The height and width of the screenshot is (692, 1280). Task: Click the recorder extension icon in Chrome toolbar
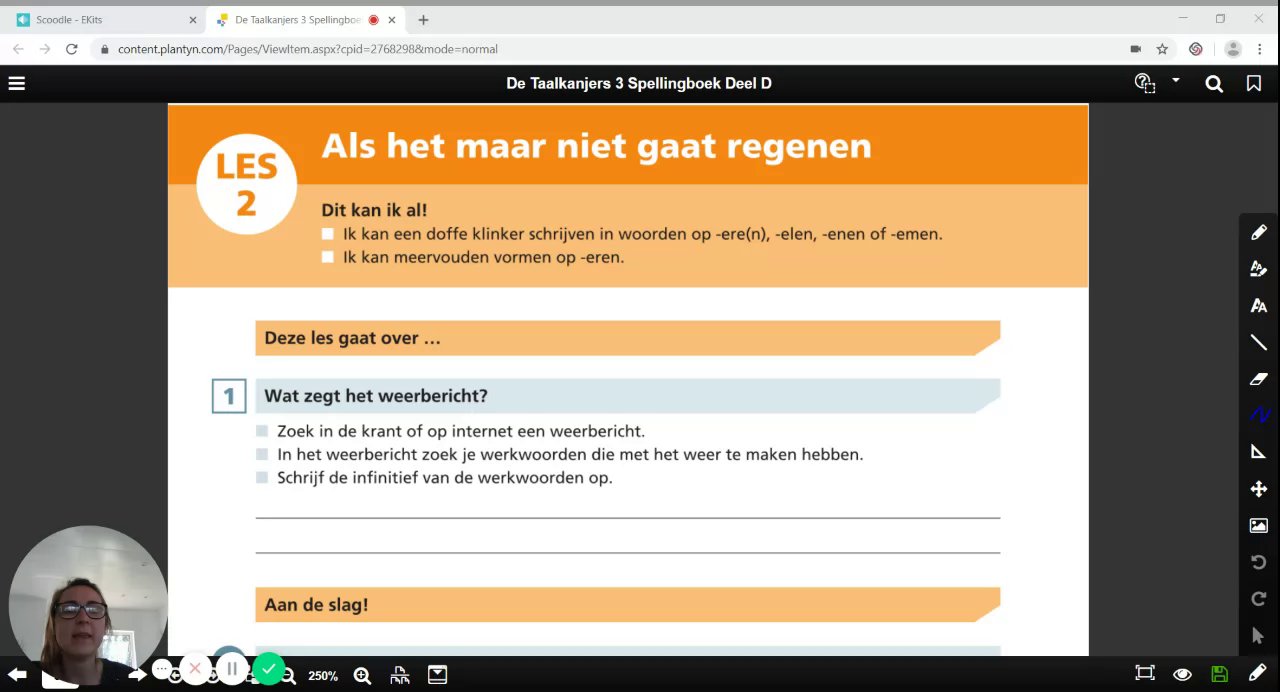(1195, 49)
